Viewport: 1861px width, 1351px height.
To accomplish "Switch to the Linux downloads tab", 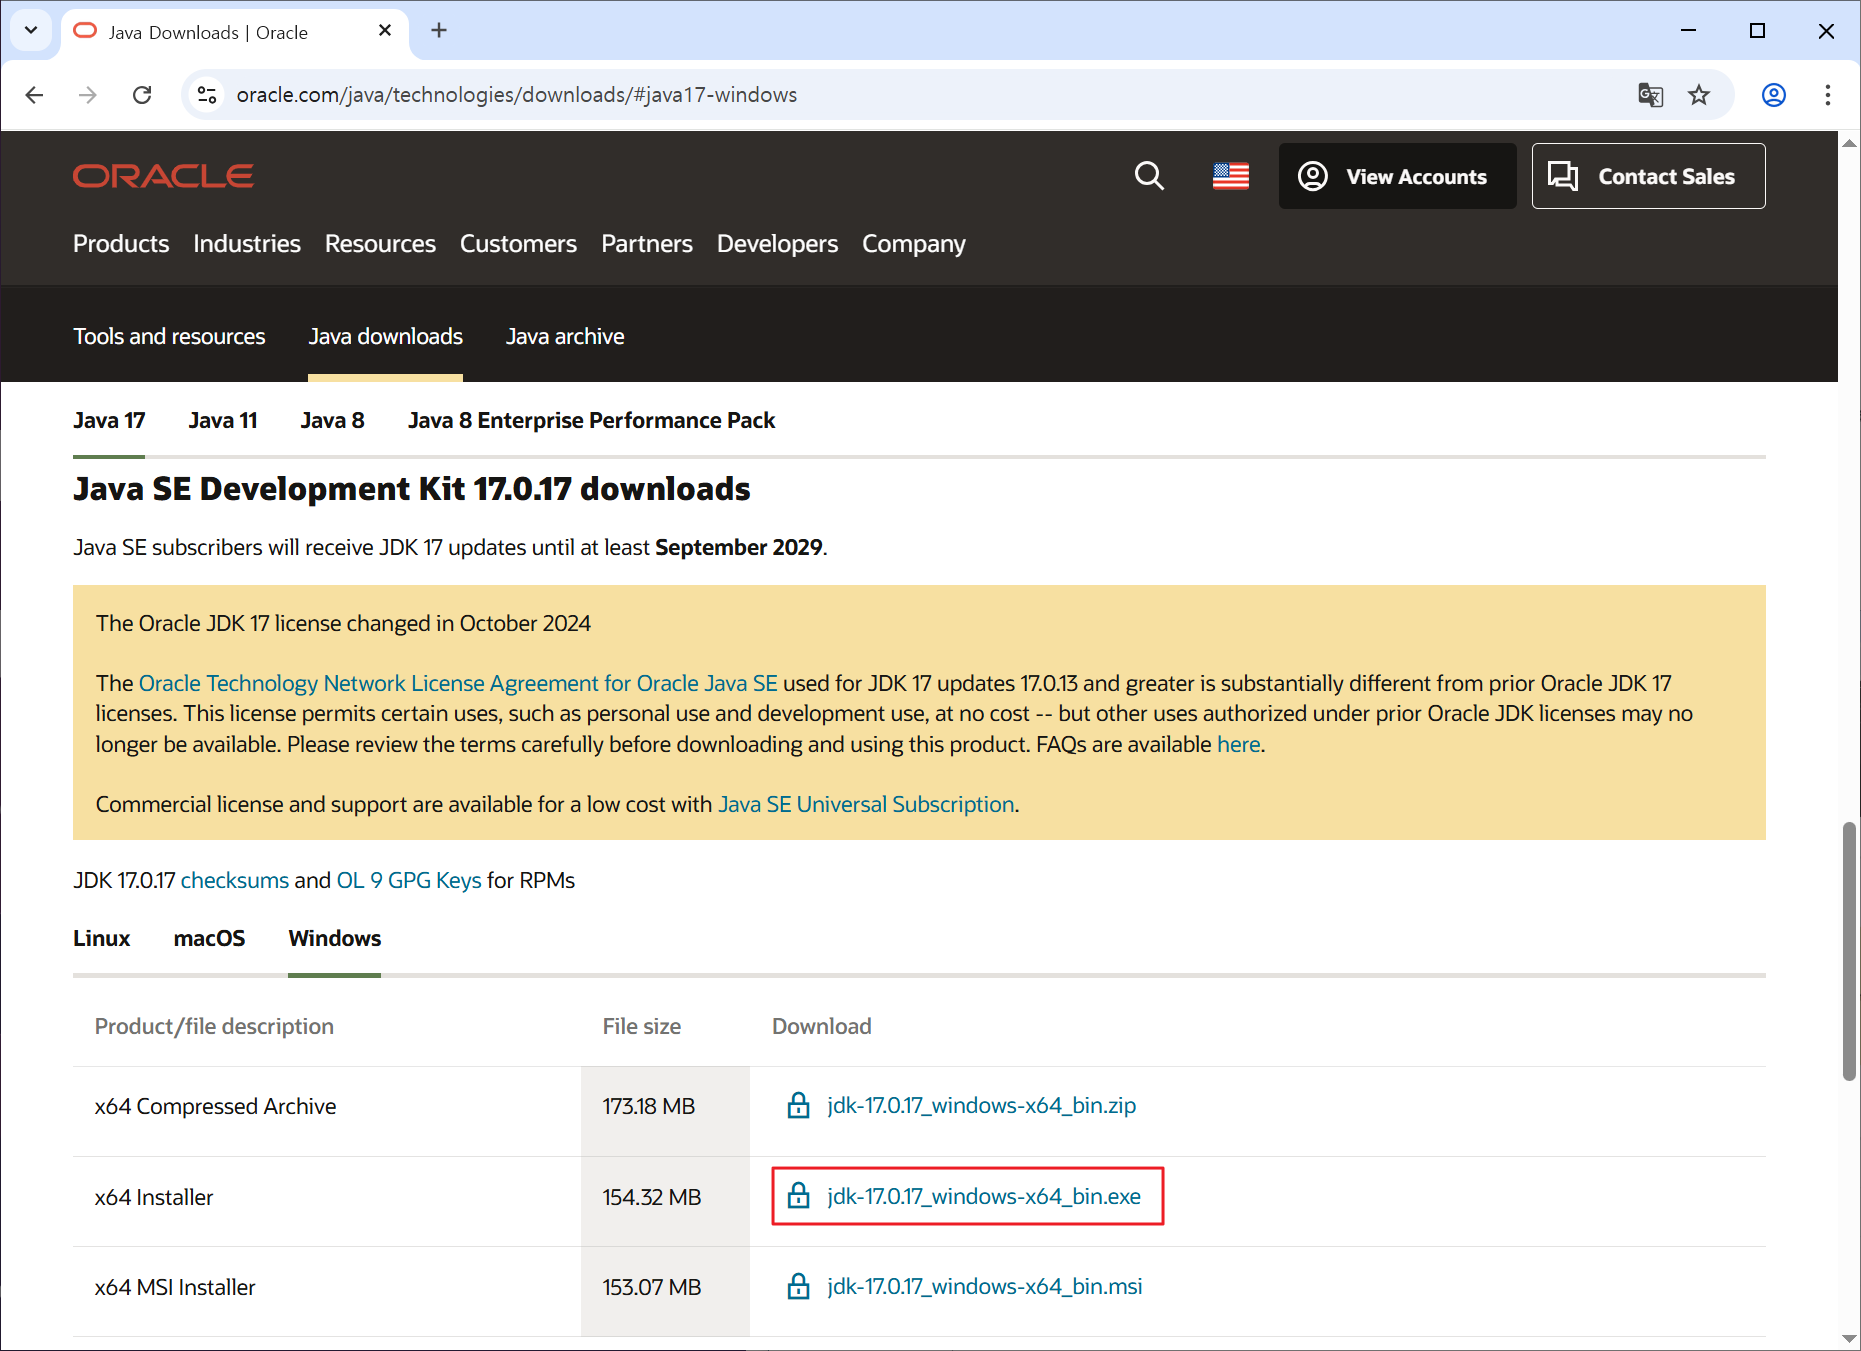I will (102, 939).
